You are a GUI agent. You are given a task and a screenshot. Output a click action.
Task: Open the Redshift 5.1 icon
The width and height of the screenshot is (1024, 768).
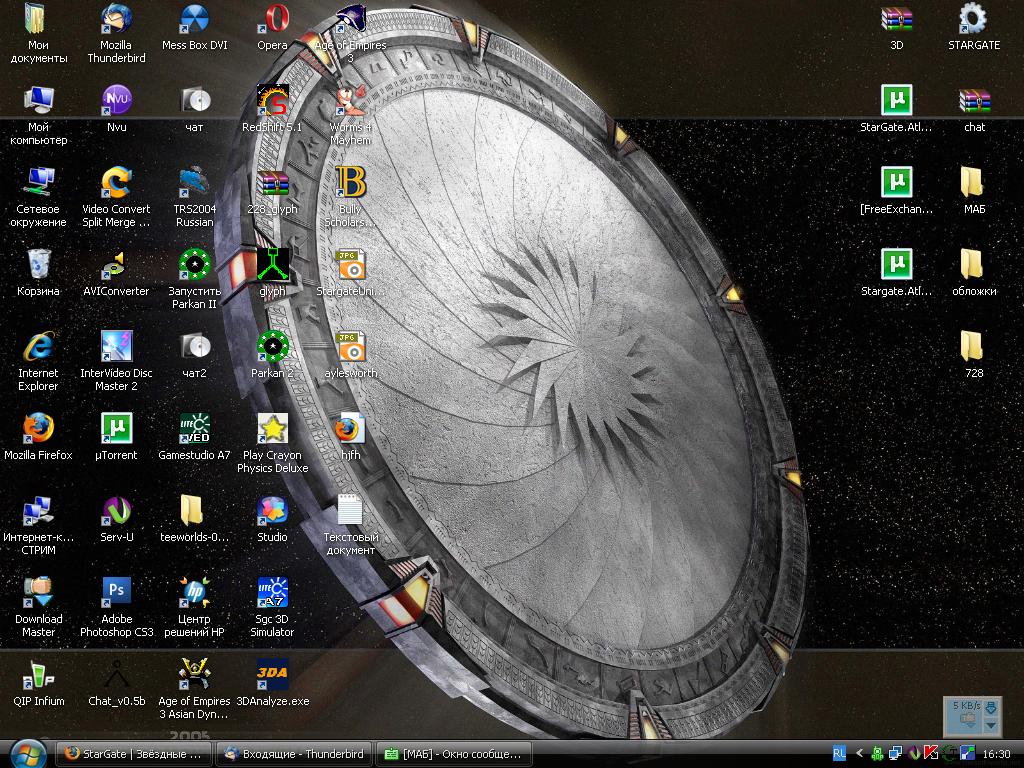tap(272, 101)
